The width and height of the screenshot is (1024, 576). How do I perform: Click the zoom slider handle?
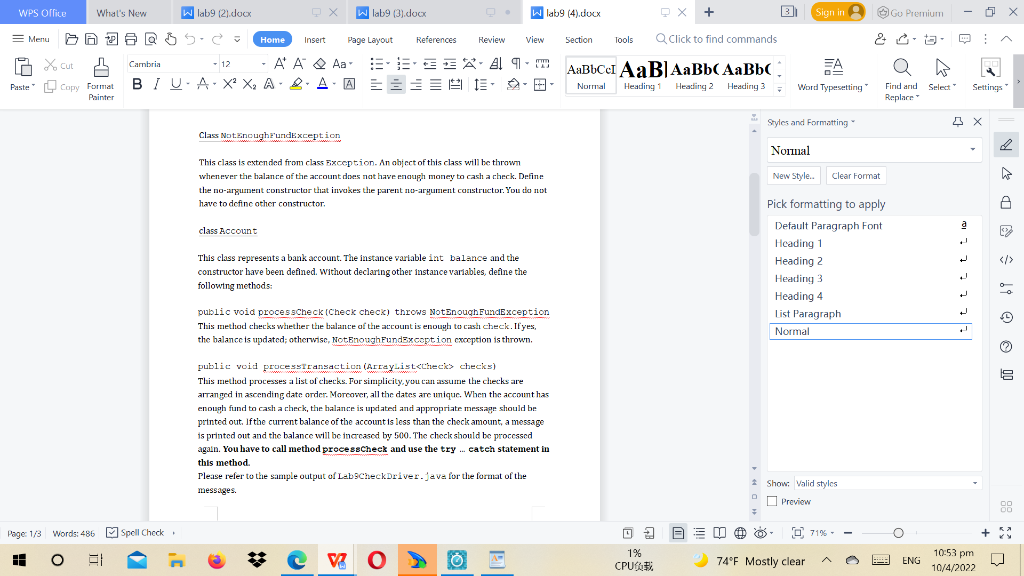click(x=898, y=533)
